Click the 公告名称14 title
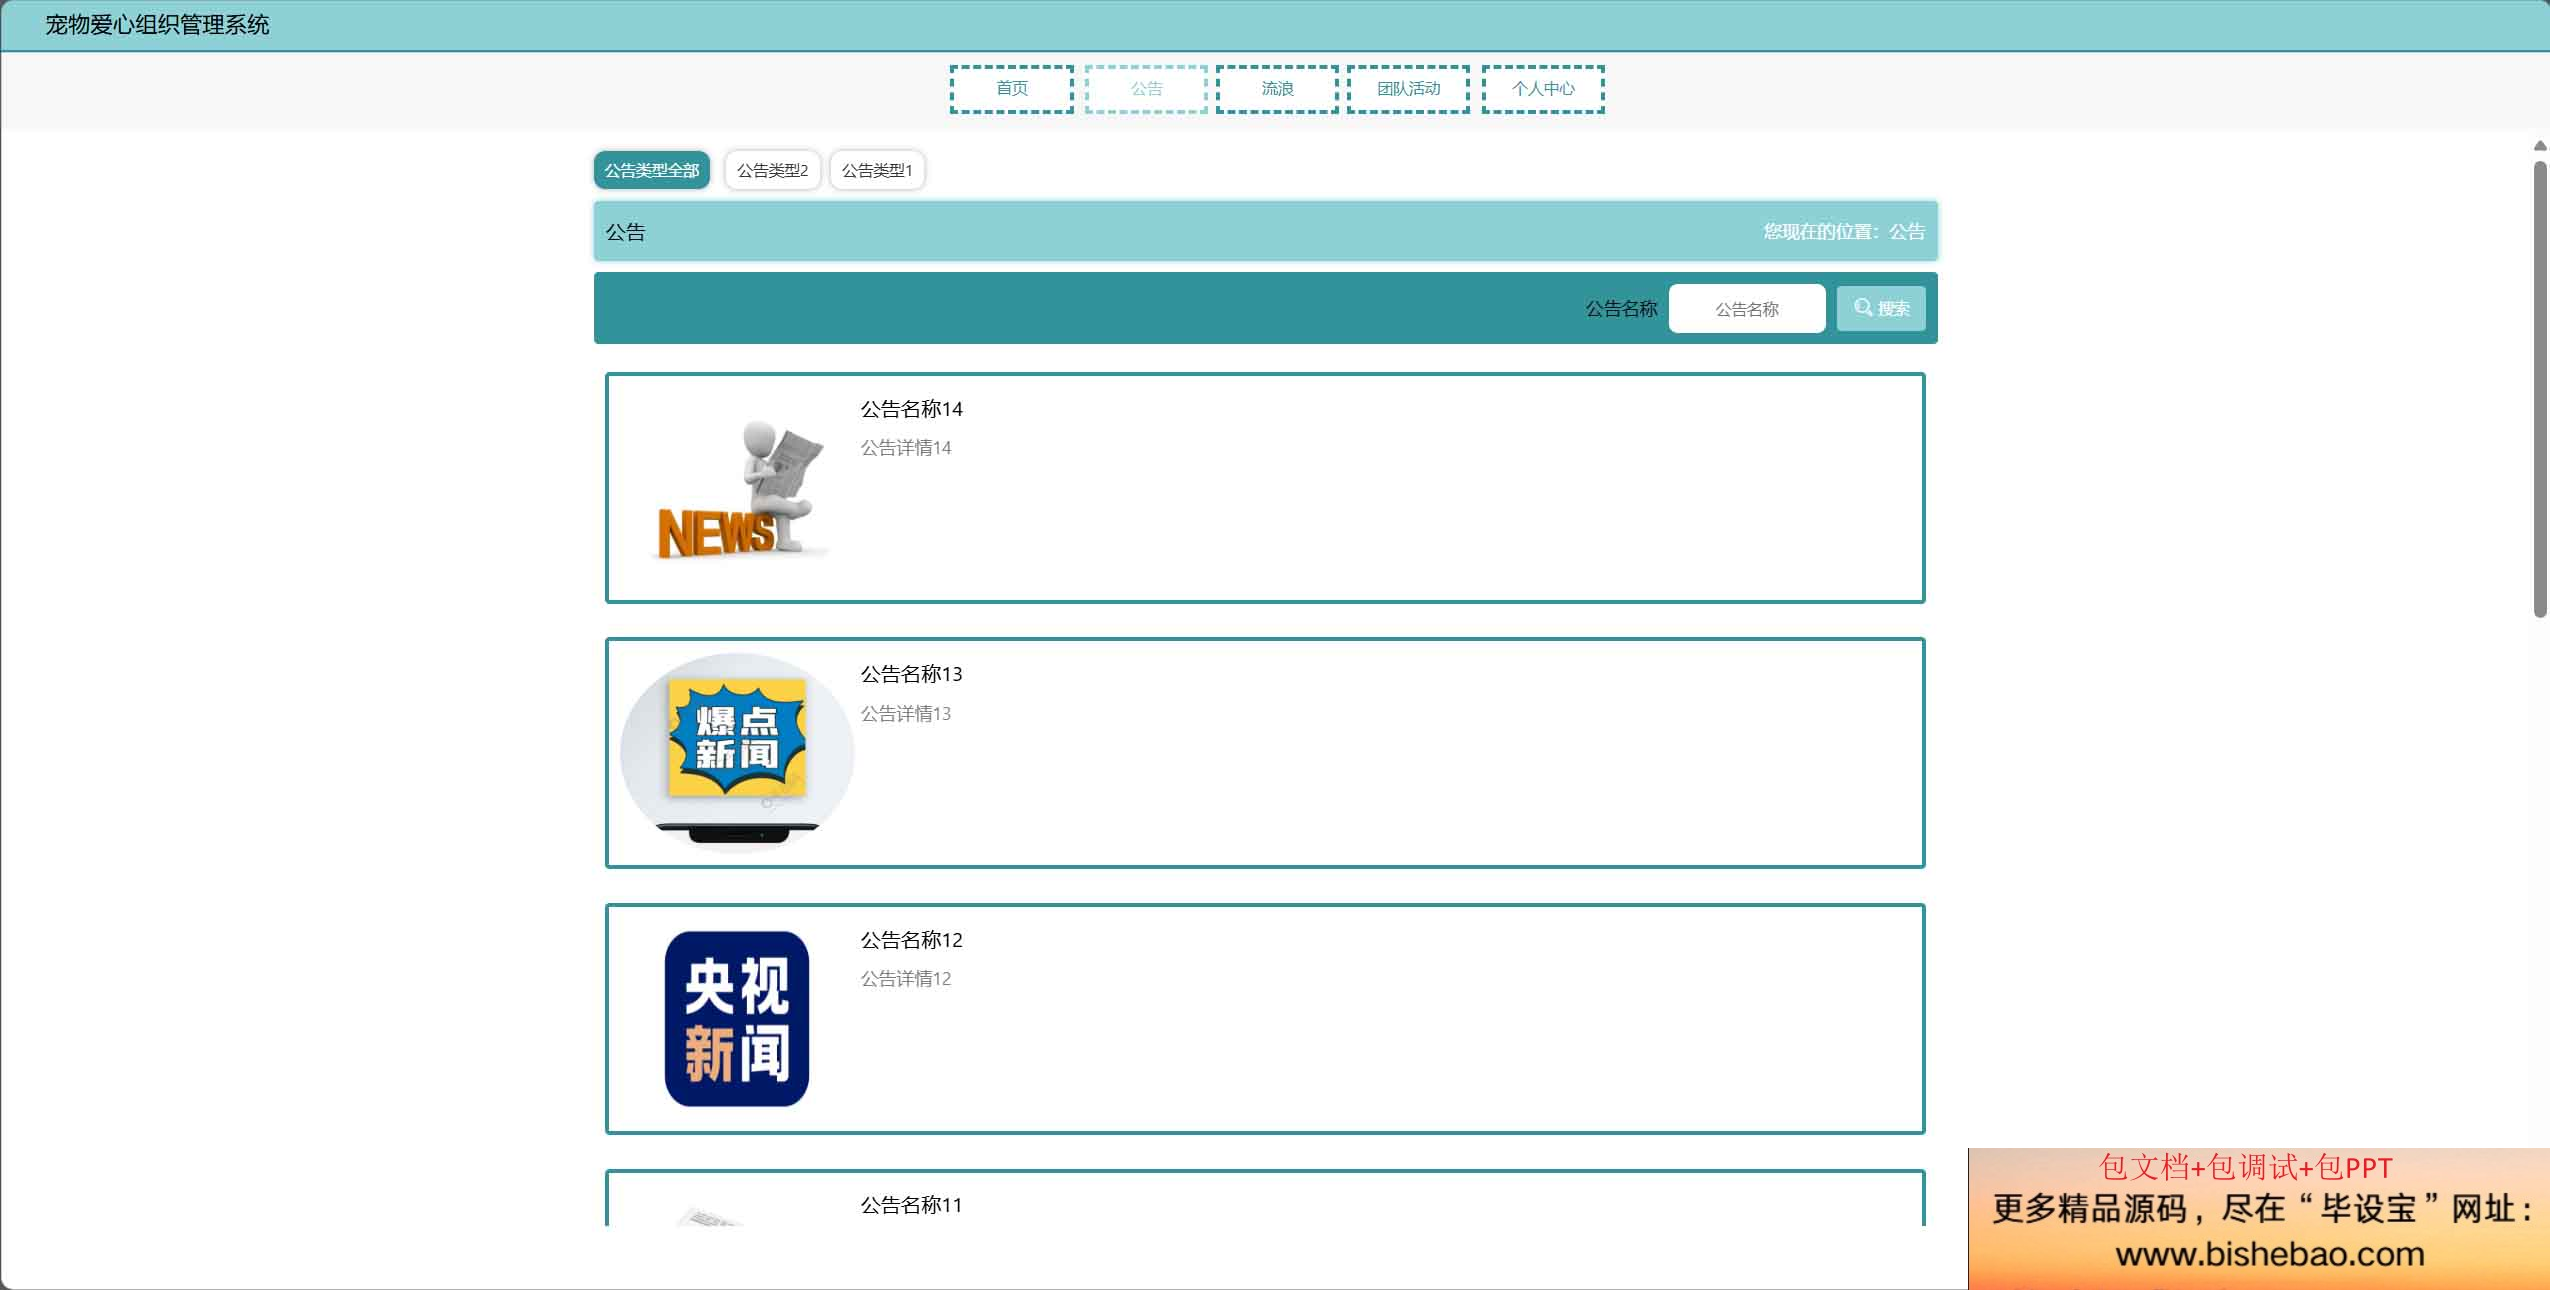The width and height of the screenshot is (2550, 1290). point(911,409)
